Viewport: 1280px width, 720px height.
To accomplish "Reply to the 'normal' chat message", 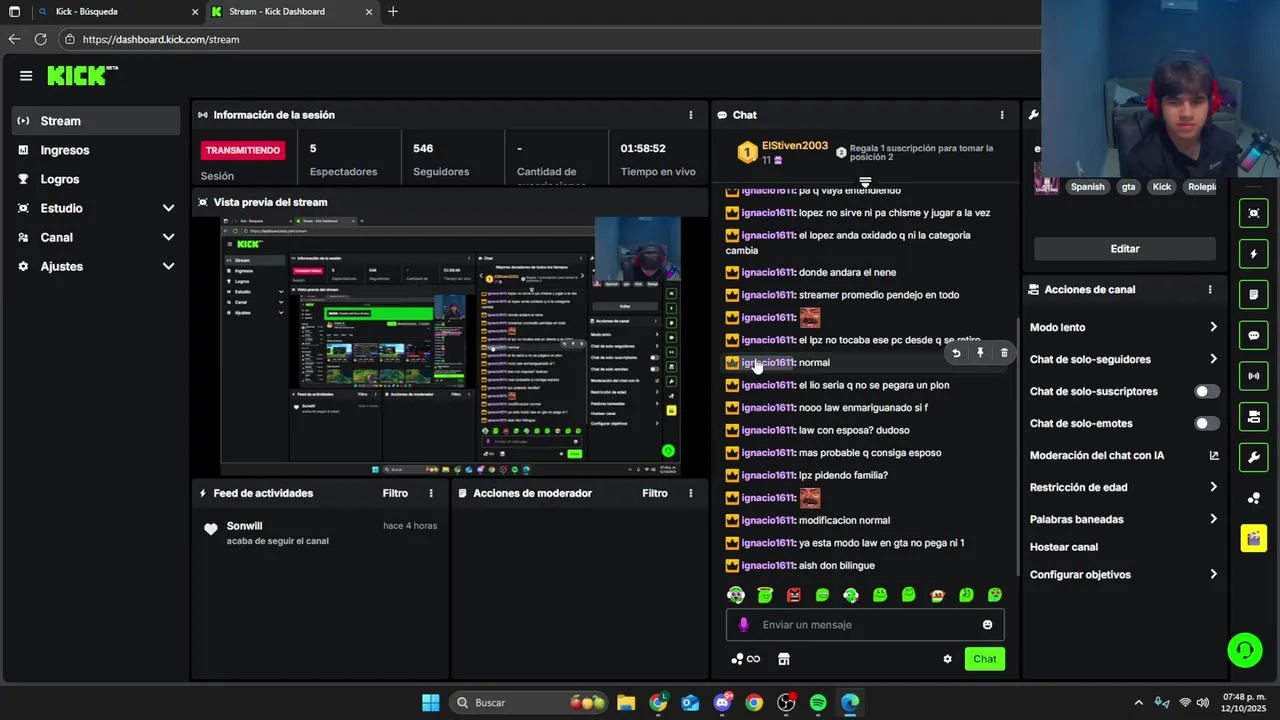I will pos(956,353).
